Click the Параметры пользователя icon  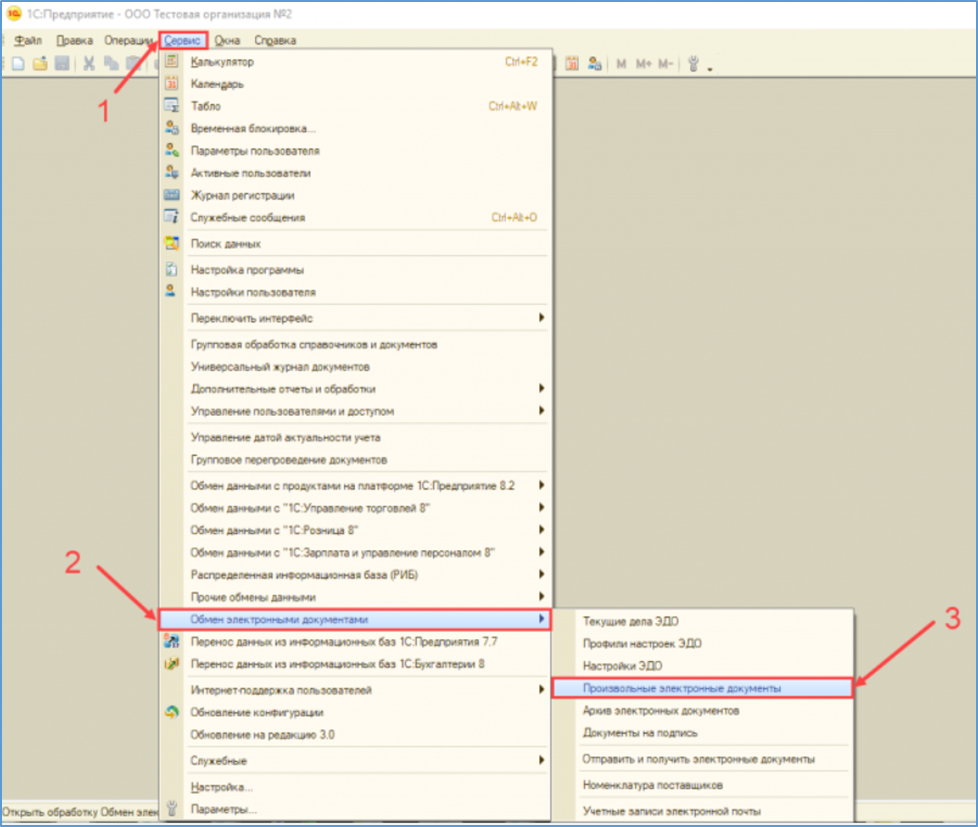172,150
